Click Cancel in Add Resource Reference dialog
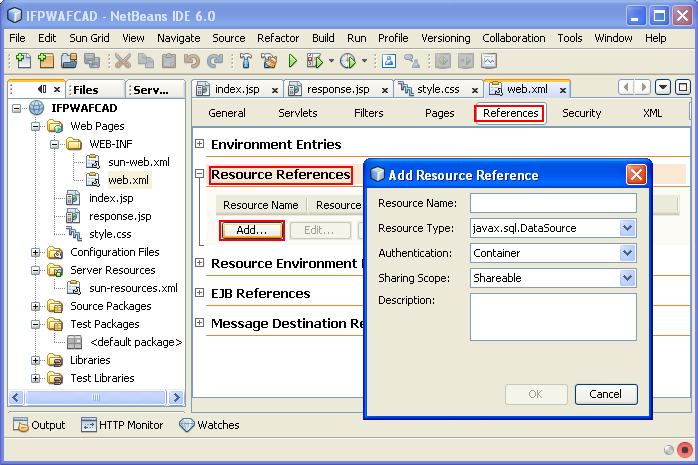The image size is (698, 465). pos(605,394)
